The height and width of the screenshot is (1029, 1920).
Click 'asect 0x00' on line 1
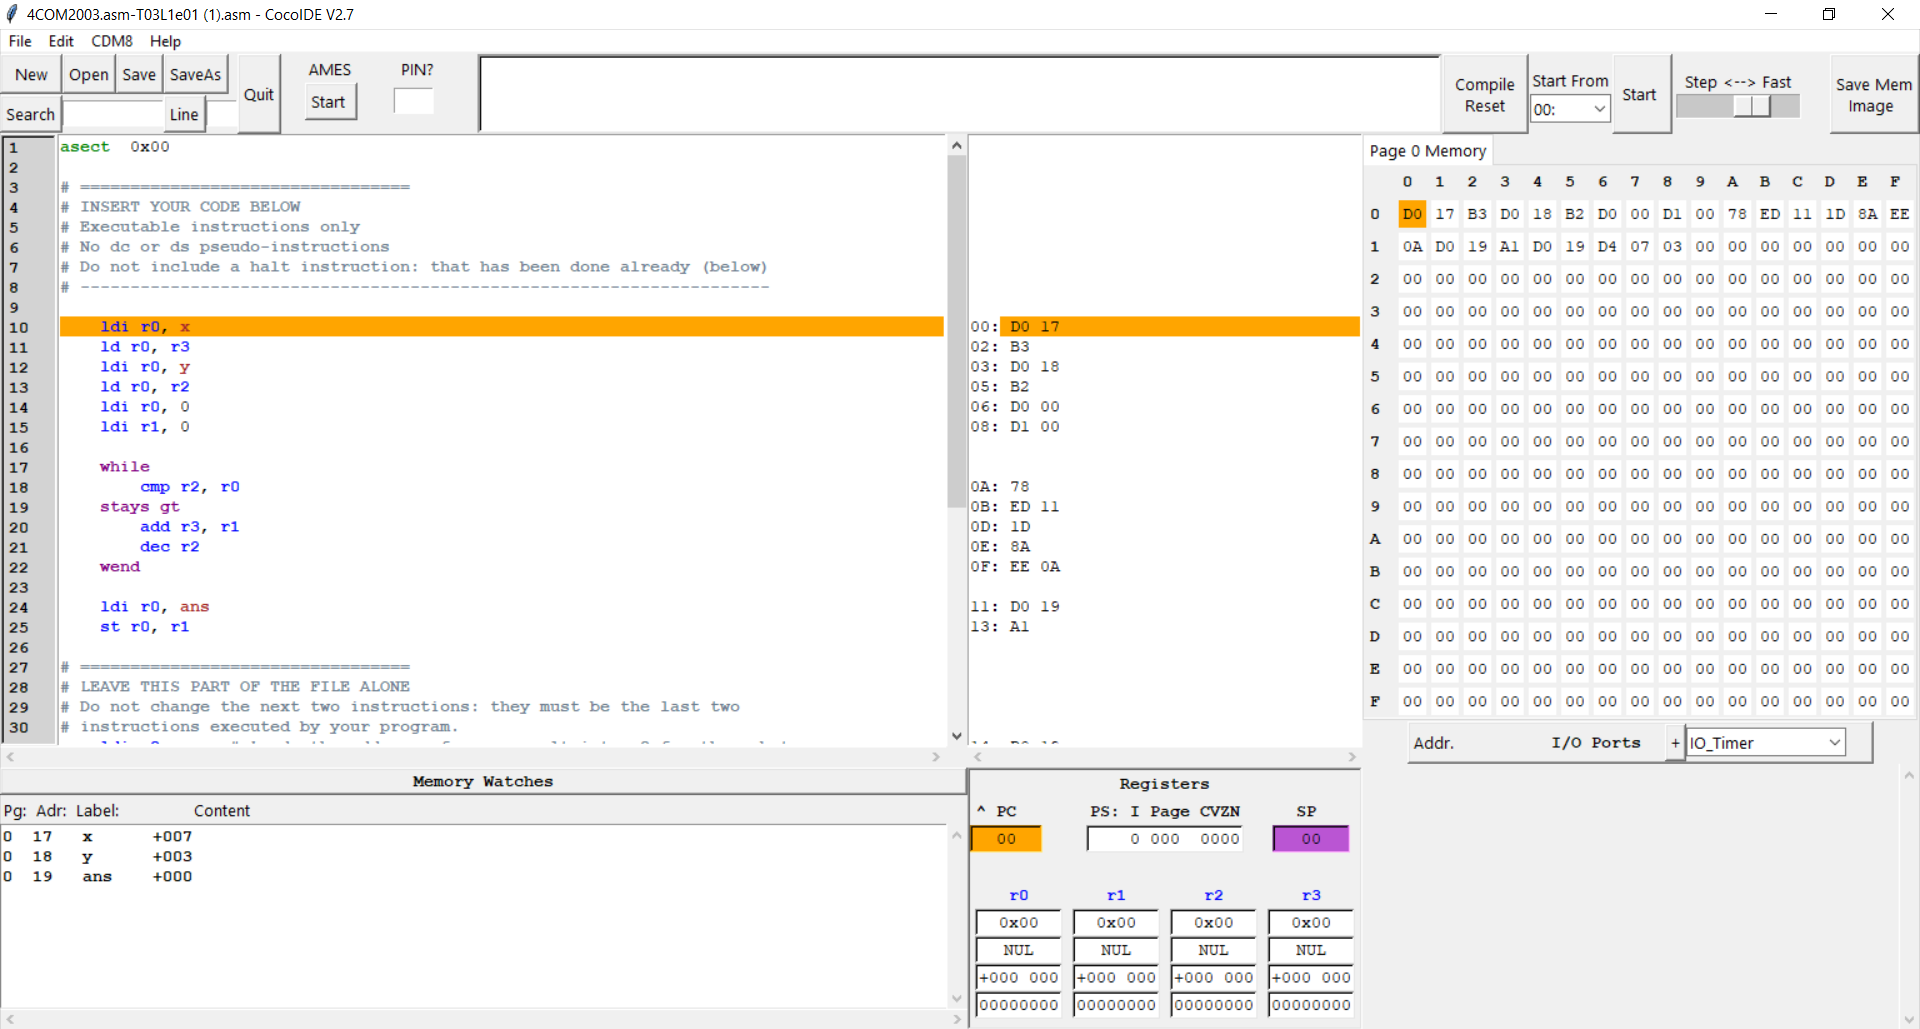coord(114,147)
